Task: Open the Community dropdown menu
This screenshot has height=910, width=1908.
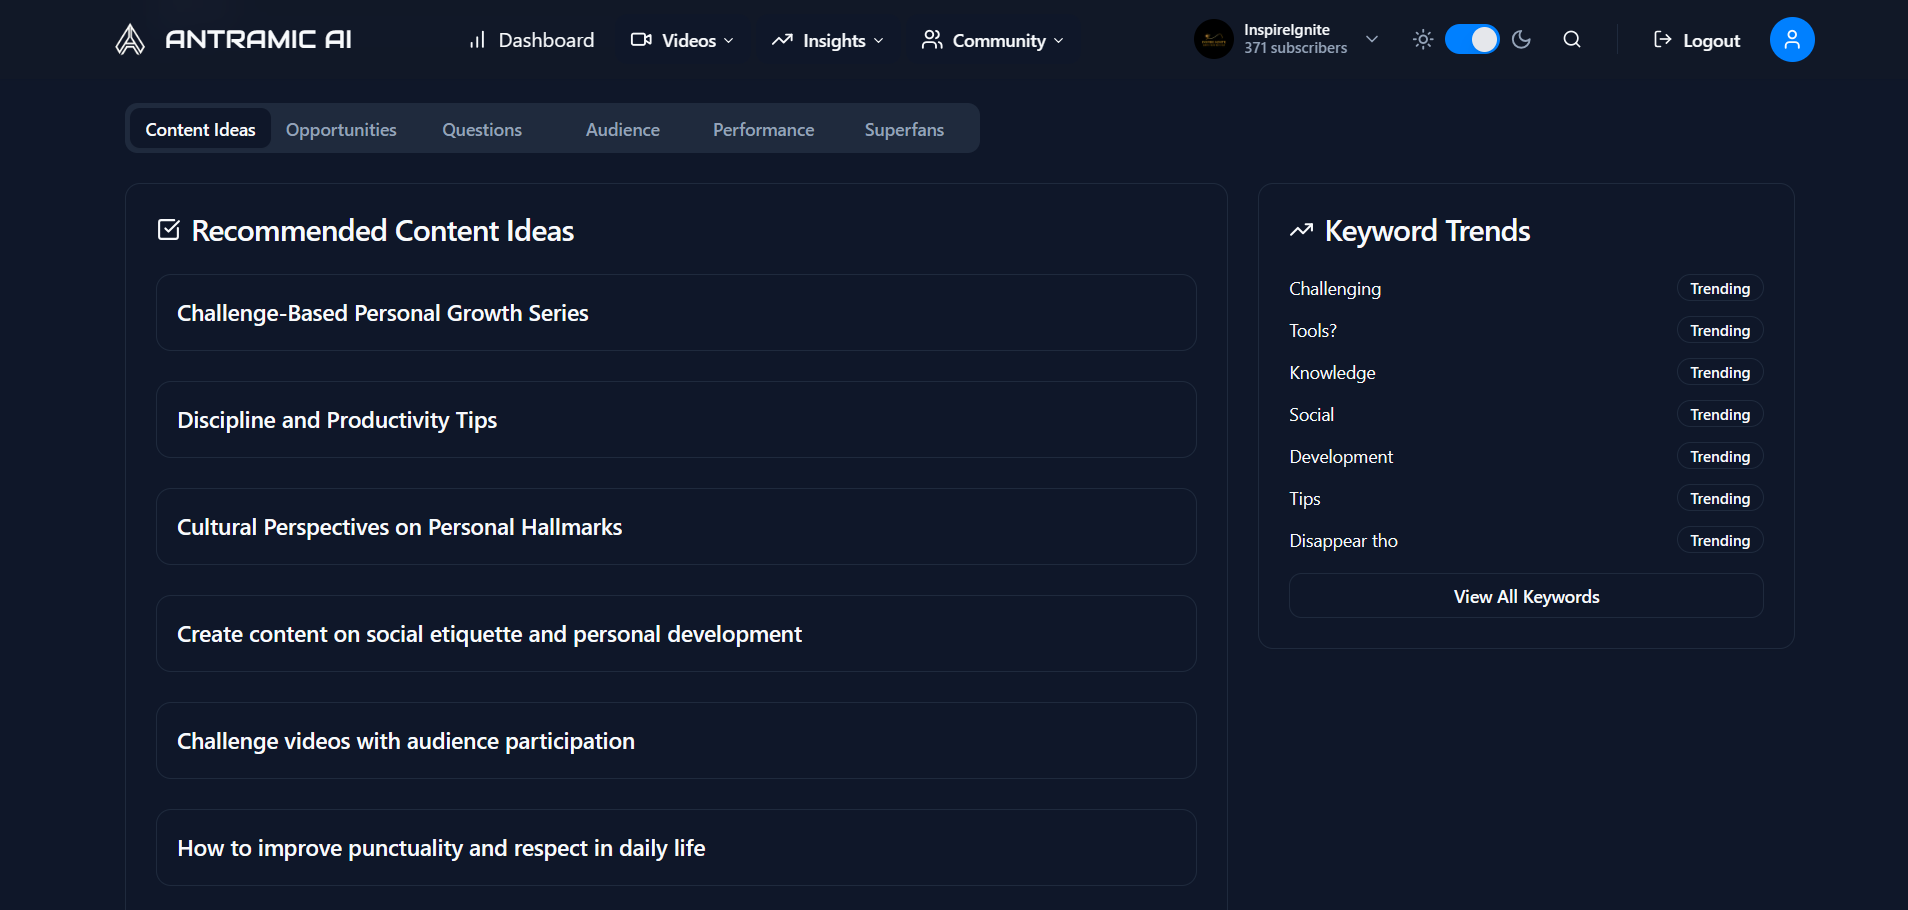Action: [x=992, y=40]
